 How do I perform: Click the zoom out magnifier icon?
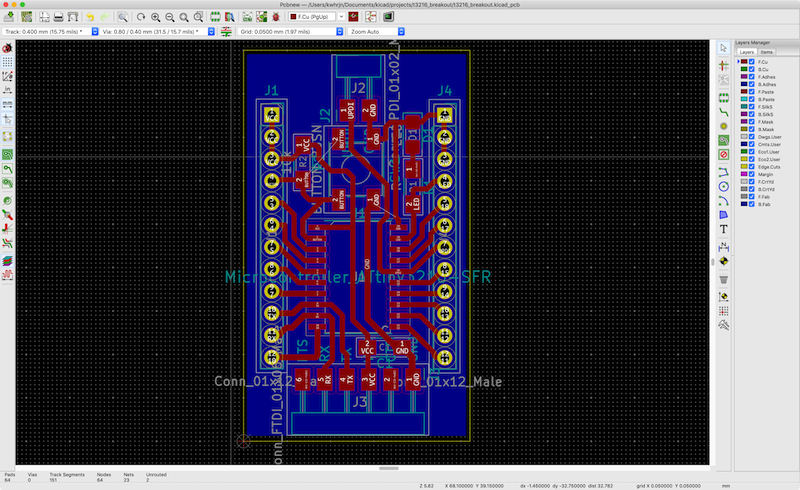point(170,17)
